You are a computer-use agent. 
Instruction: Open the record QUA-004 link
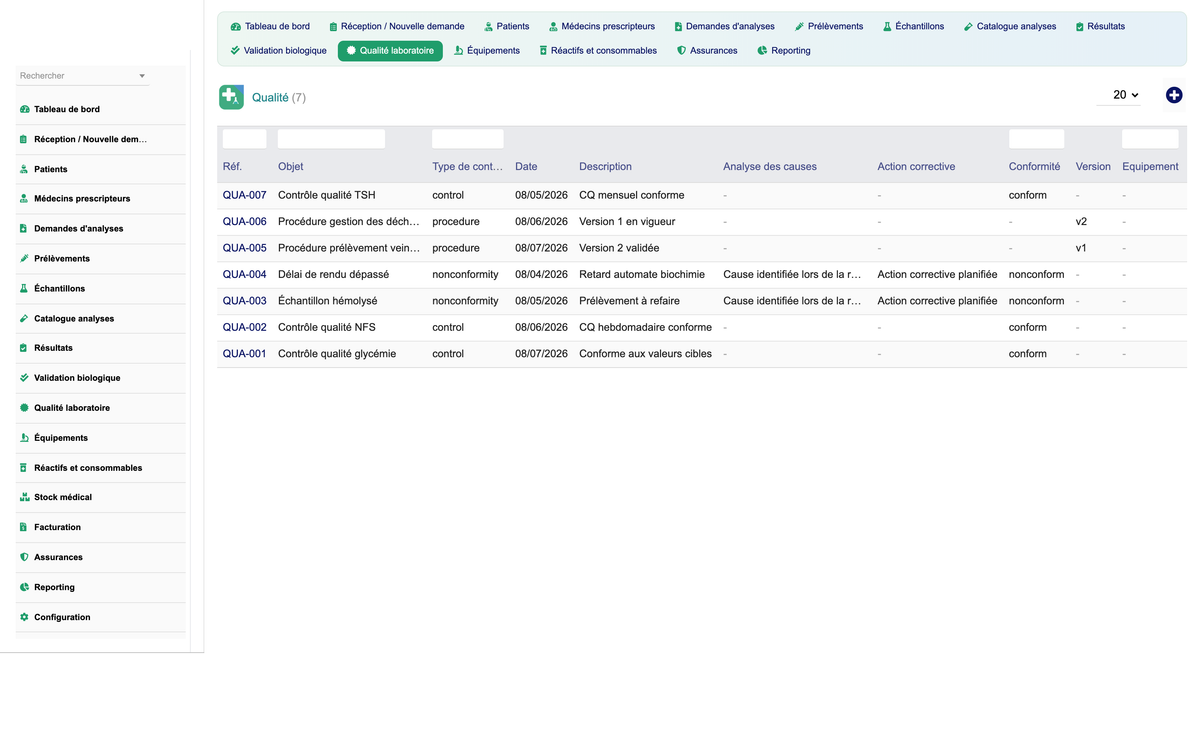[x=244, y=274]
